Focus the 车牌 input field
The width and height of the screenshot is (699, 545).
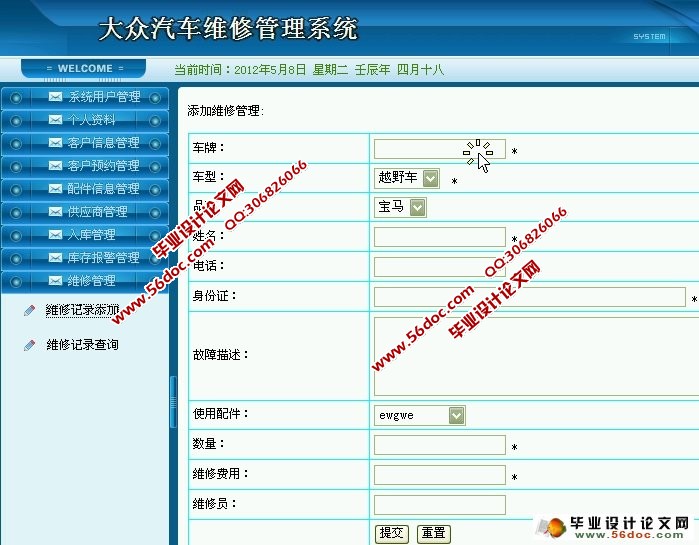click(x=440, y=149)
